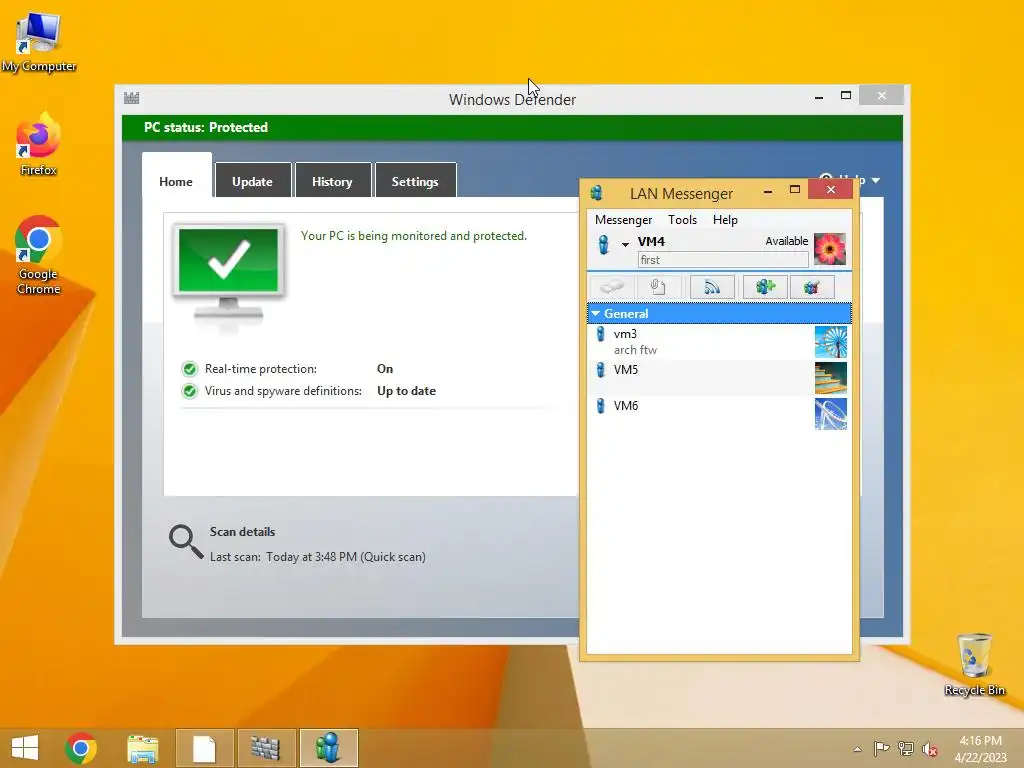Open Broadcast Message with the signal icon

[x=712, y=287]
